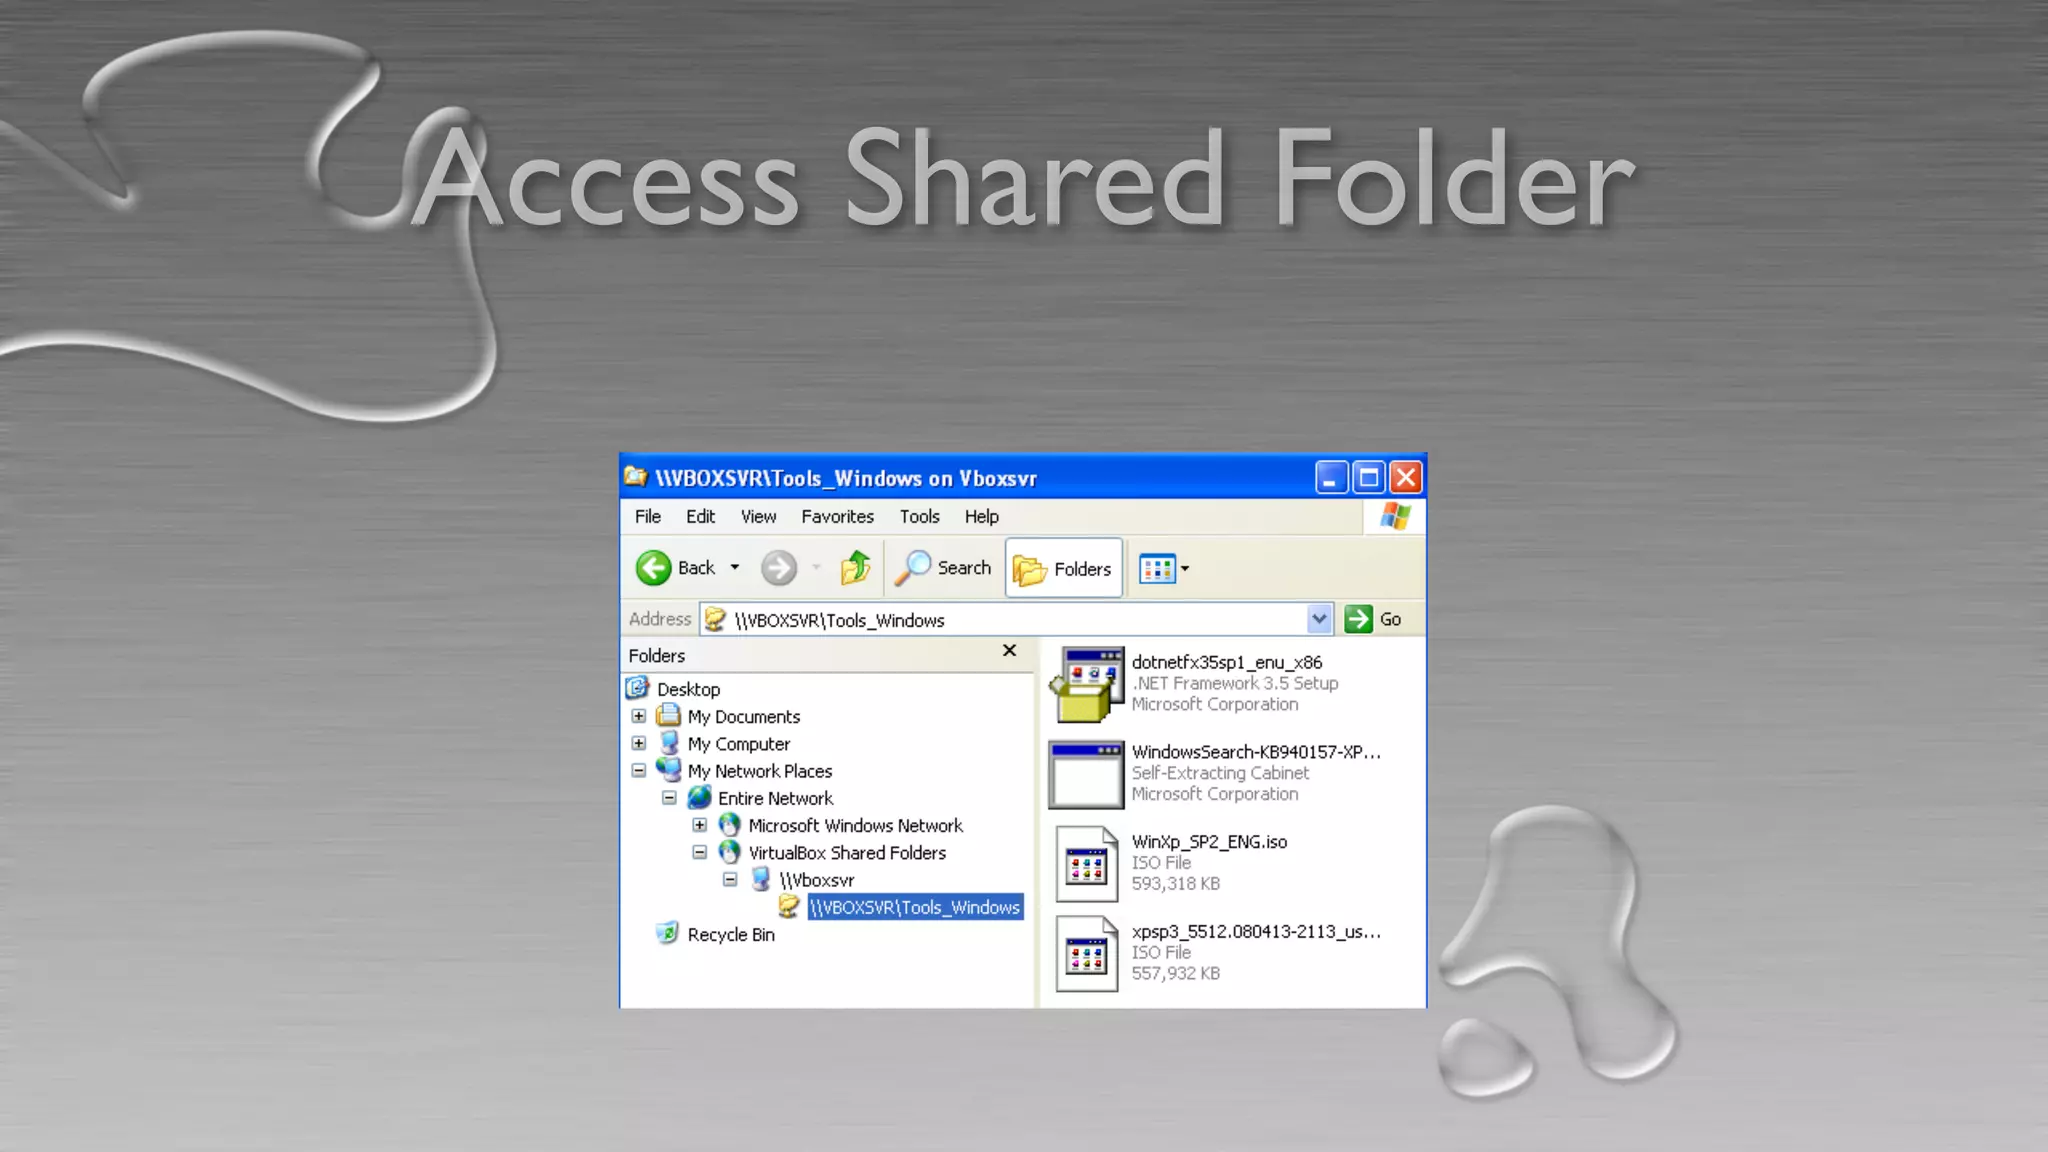Click the green Go button

click(x=1373, y=620)
